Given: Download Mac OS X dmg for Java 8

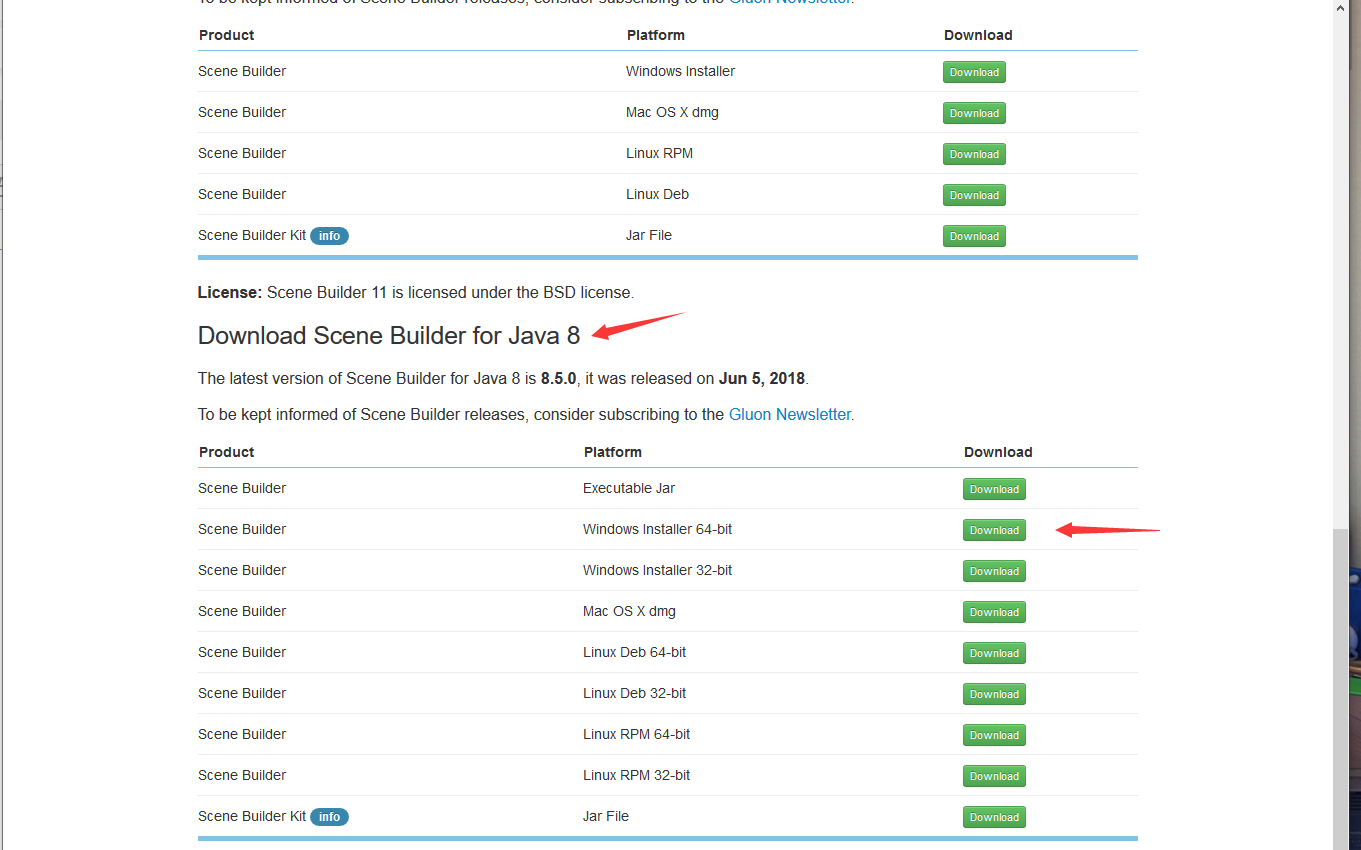Looking at the screenshot, I should click(993, 611).
